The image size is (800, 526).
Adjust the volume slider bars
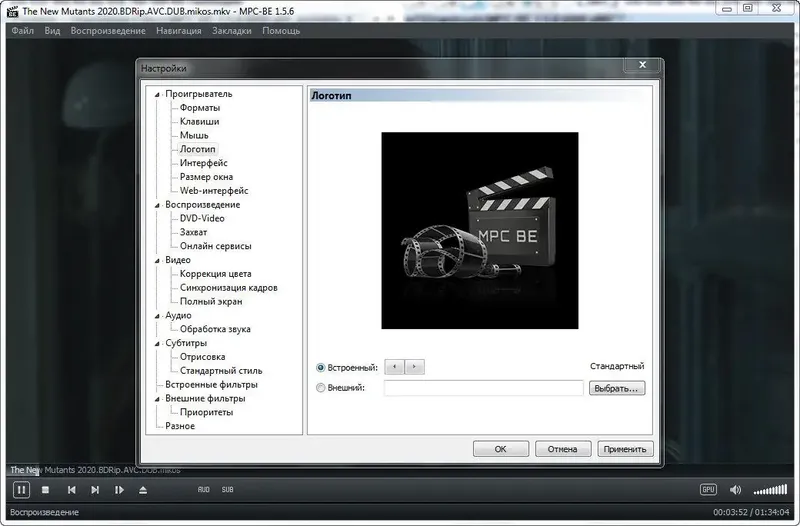pyautogui.click(x=770, y=490)
